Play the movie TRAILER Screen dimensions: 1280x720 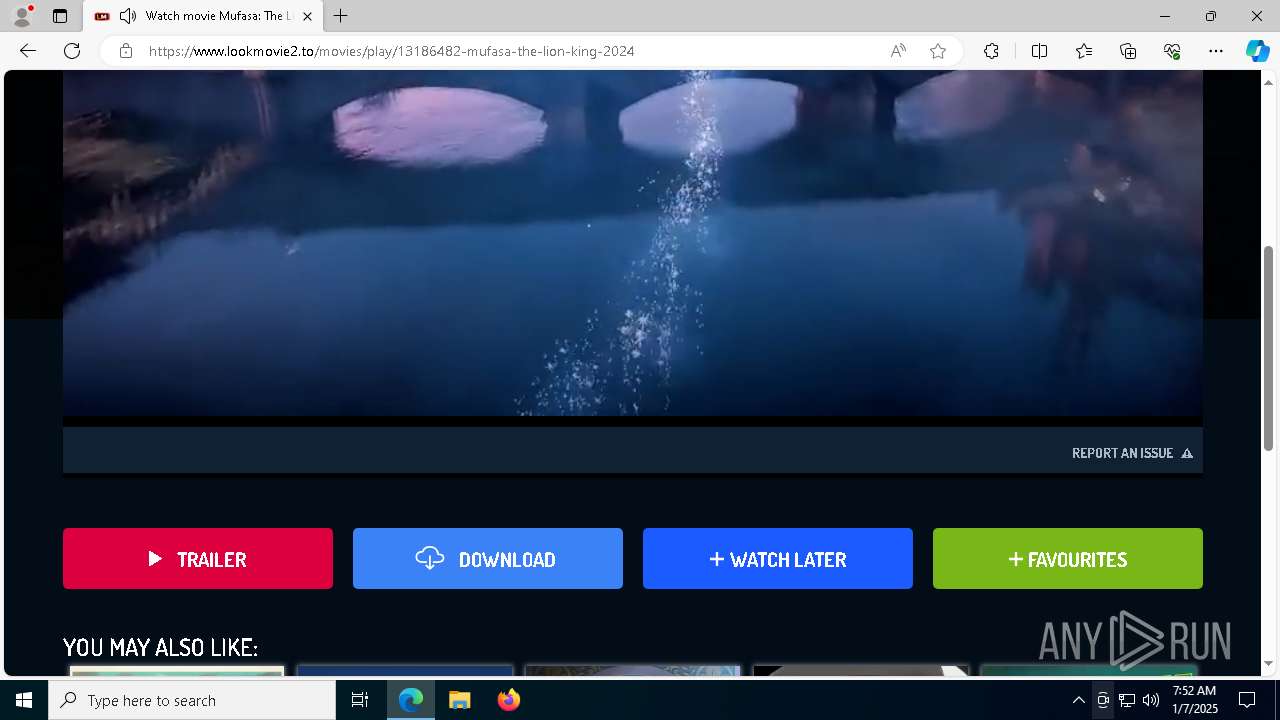pos(198,559)
